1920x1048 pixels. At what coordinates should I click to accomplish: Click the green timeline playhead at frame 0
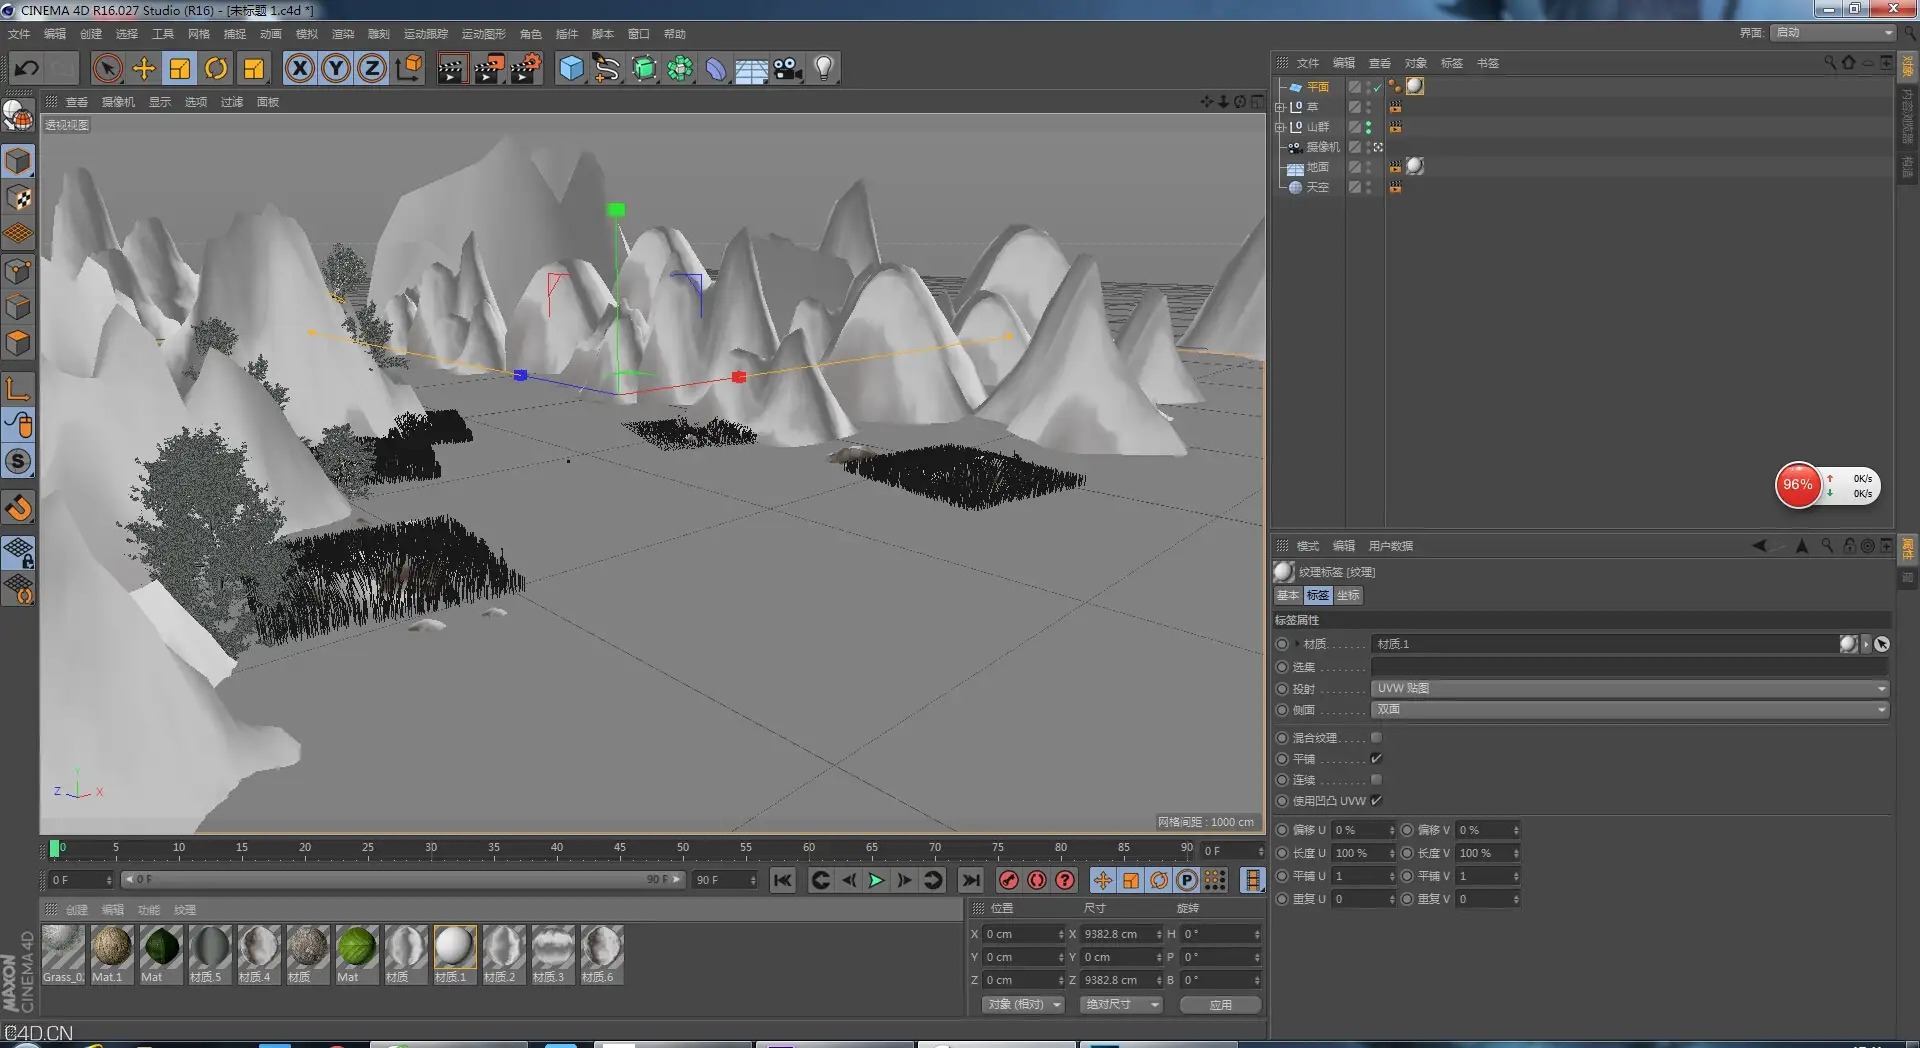pos(54,848)
